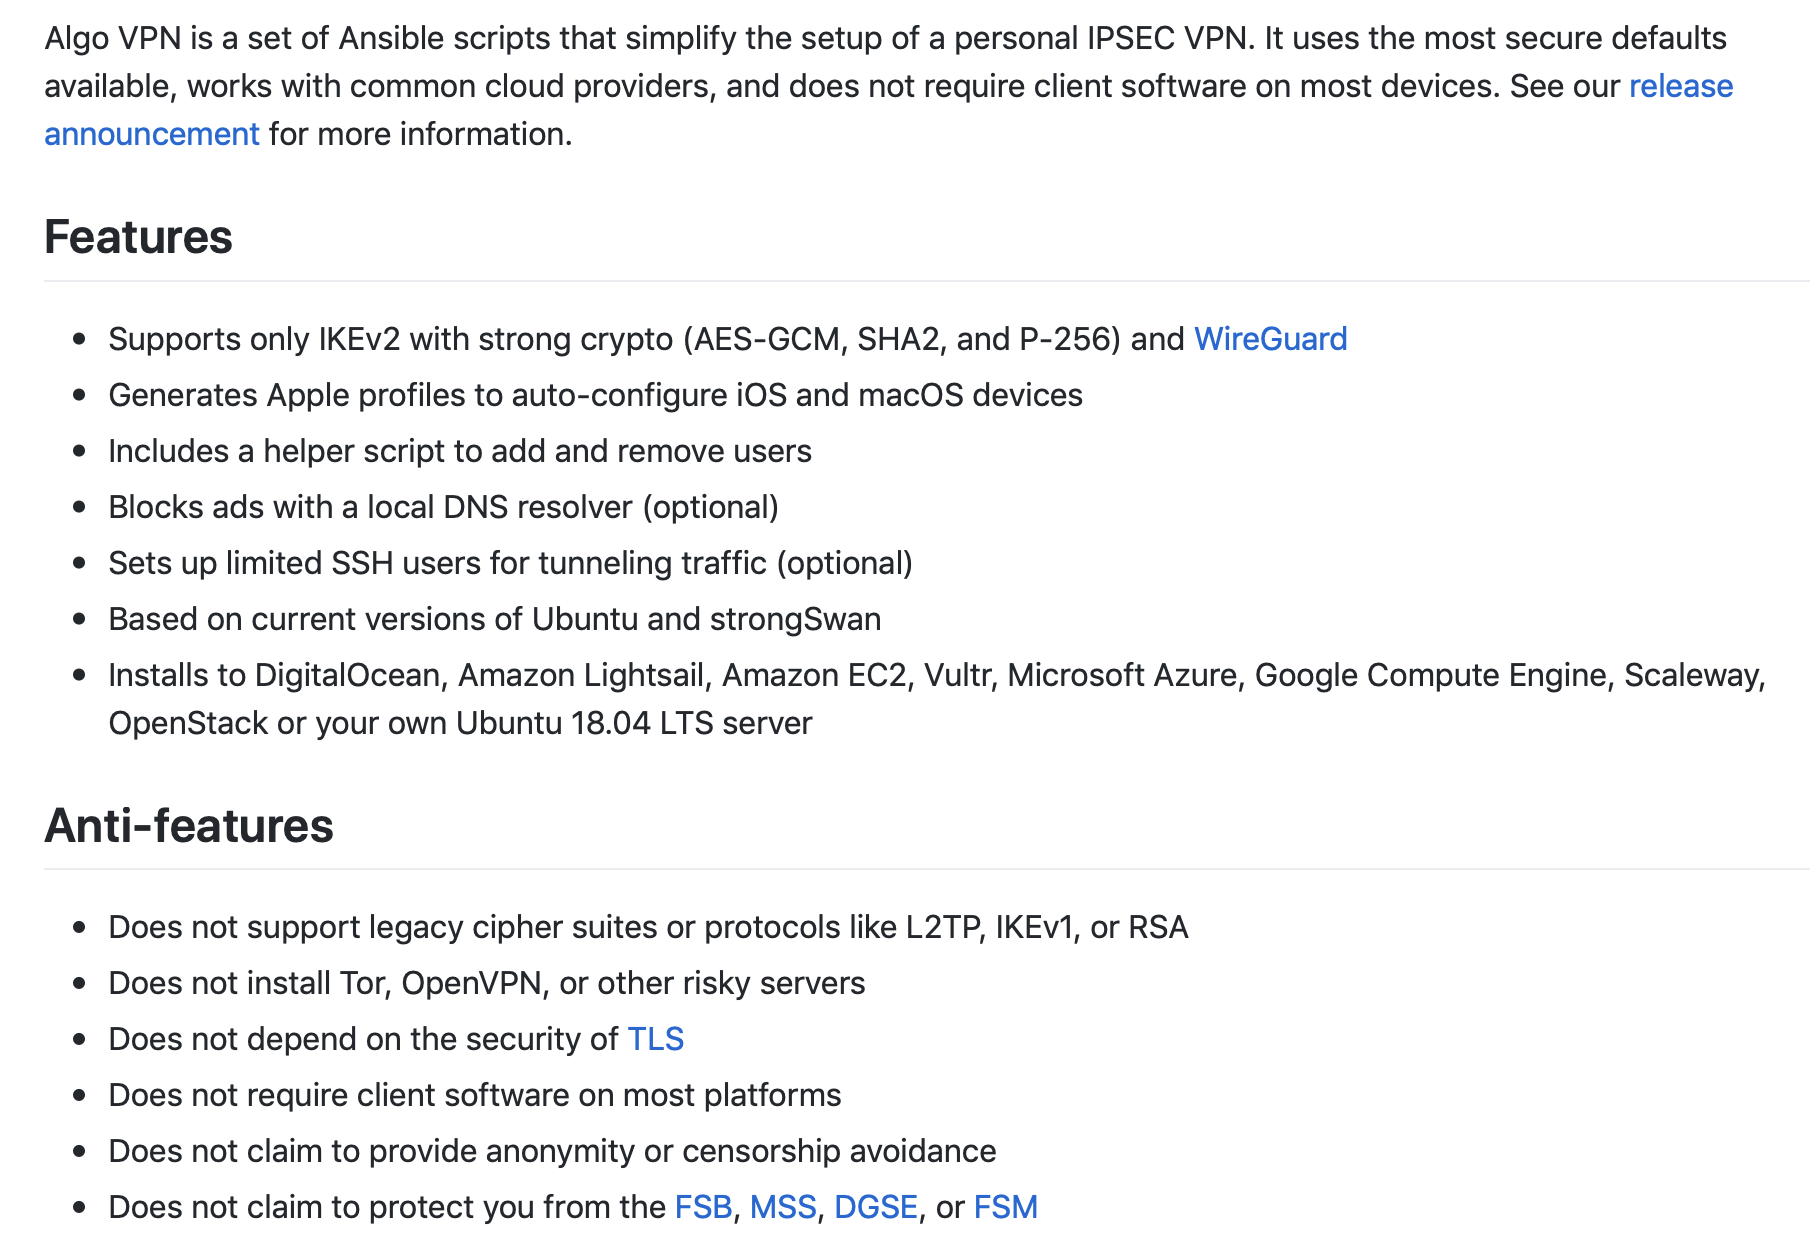The height and width of the screenshot is (1252, 1810).
Task: Open the TLS link
Action: click(x=655, y=1039)
